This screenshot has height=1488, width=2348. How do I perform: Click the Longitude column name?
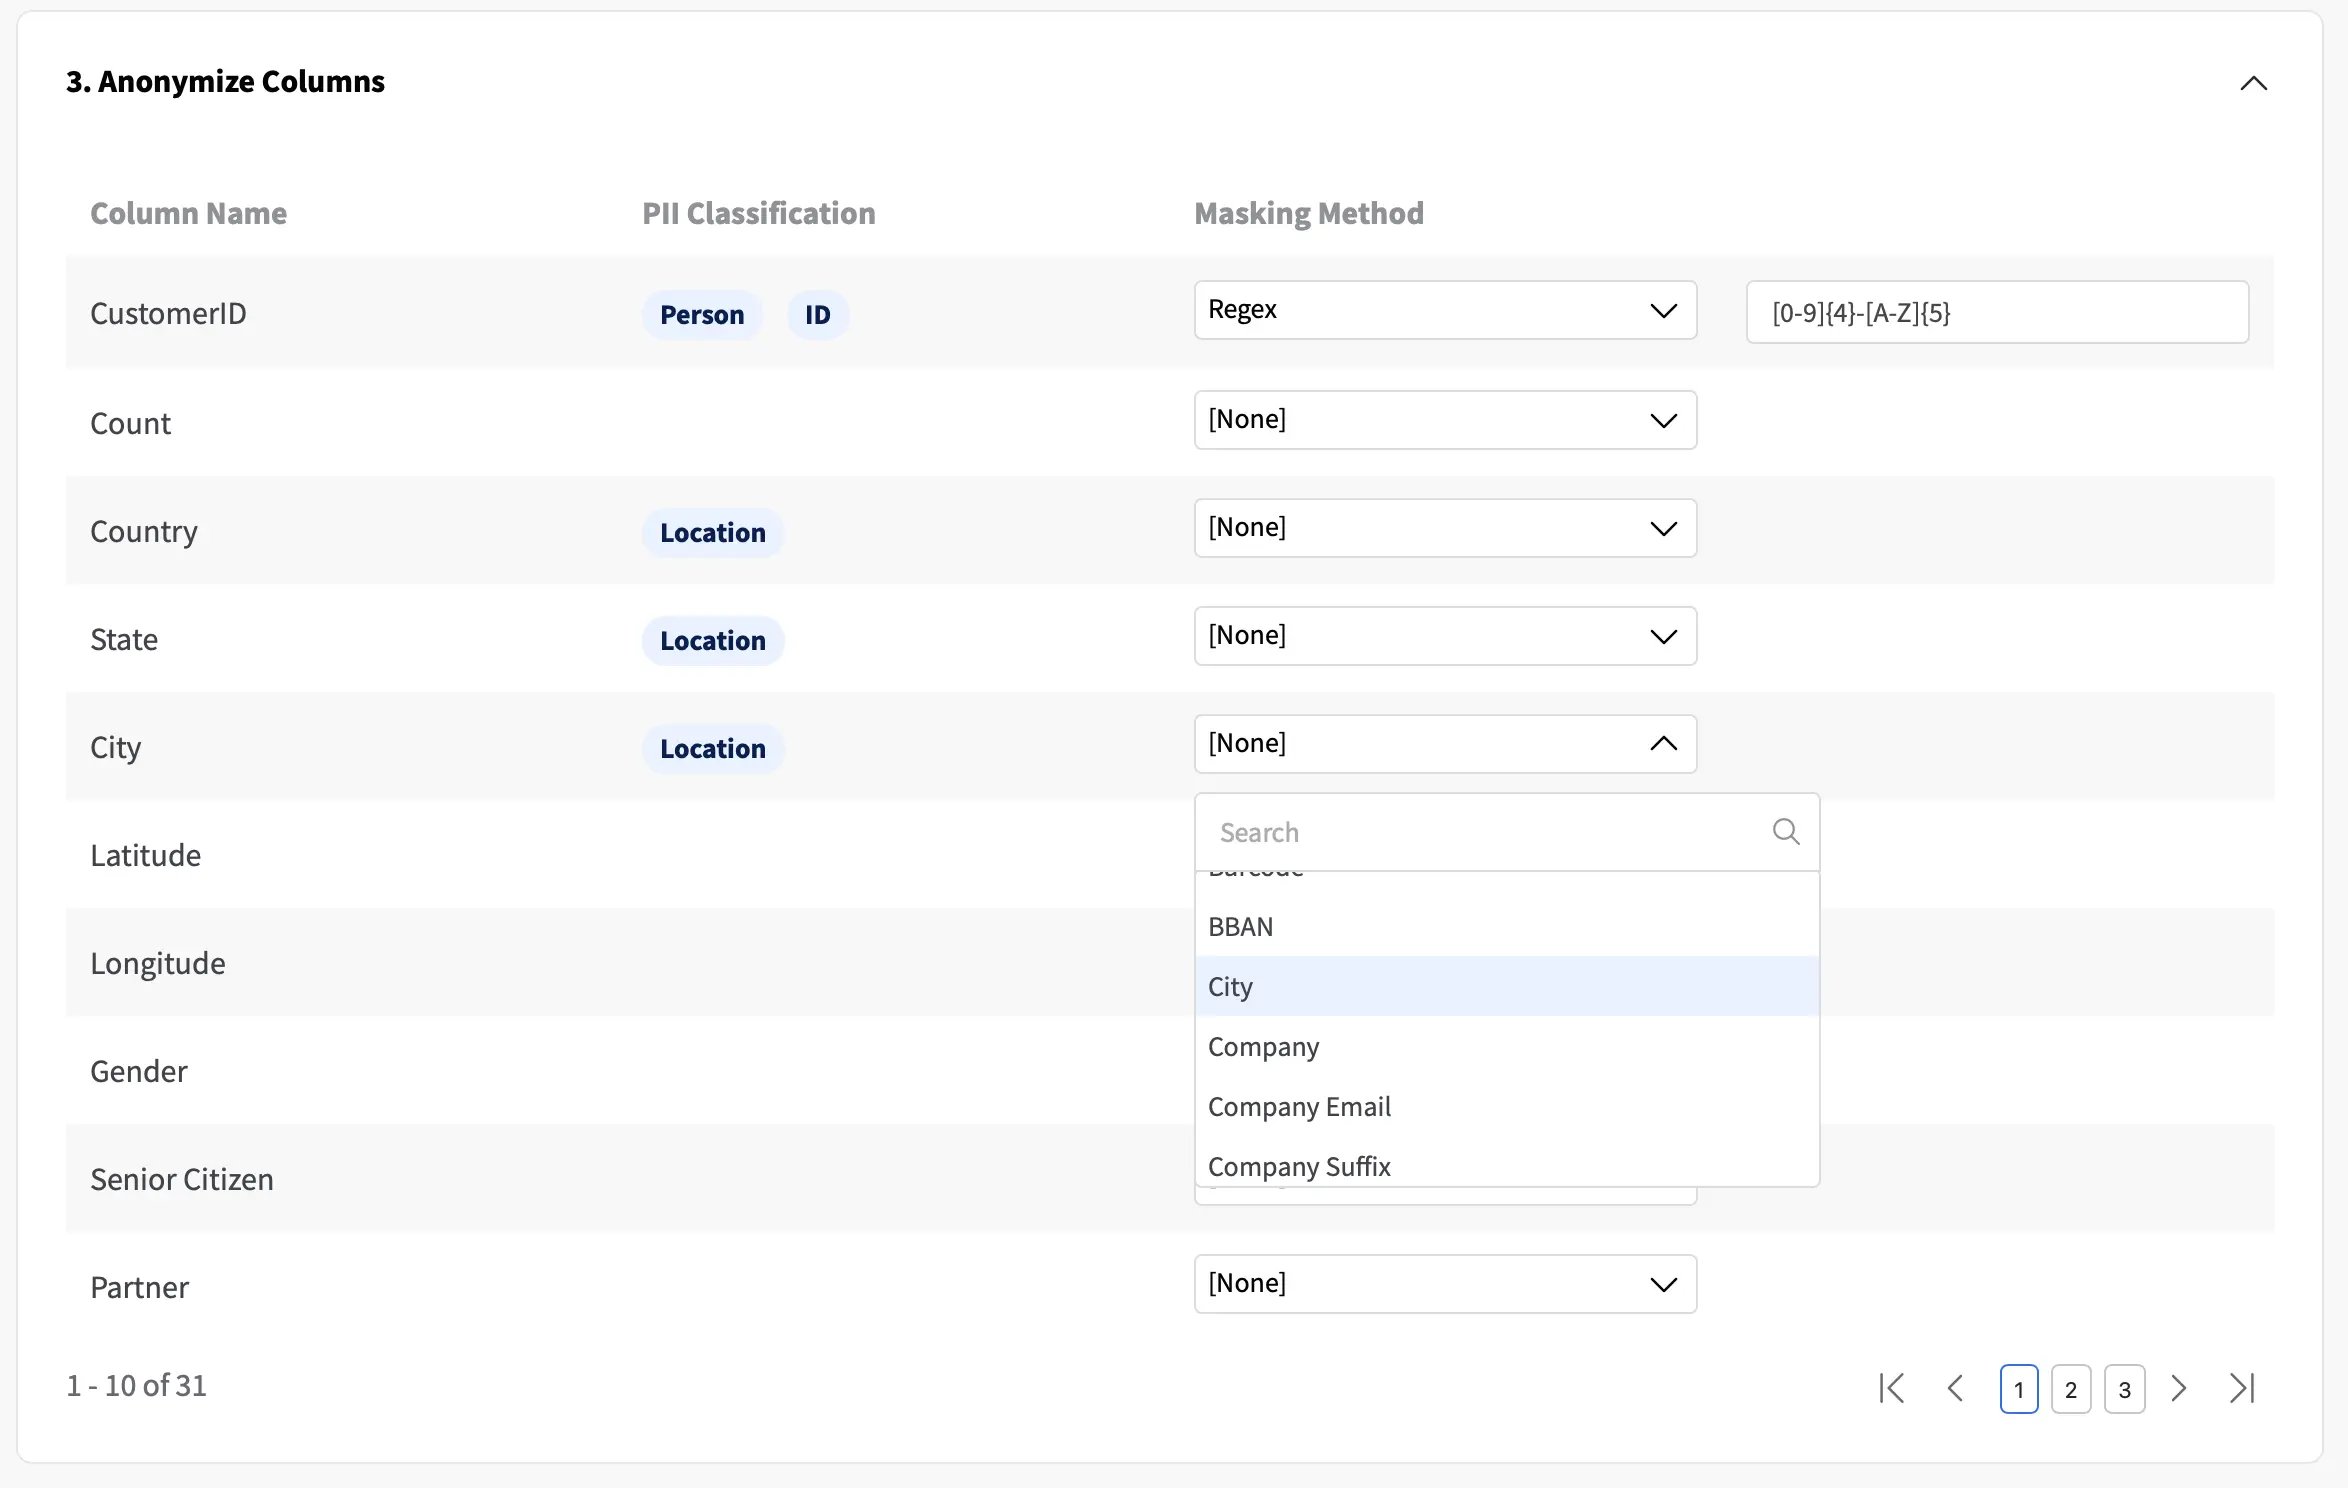158,963
